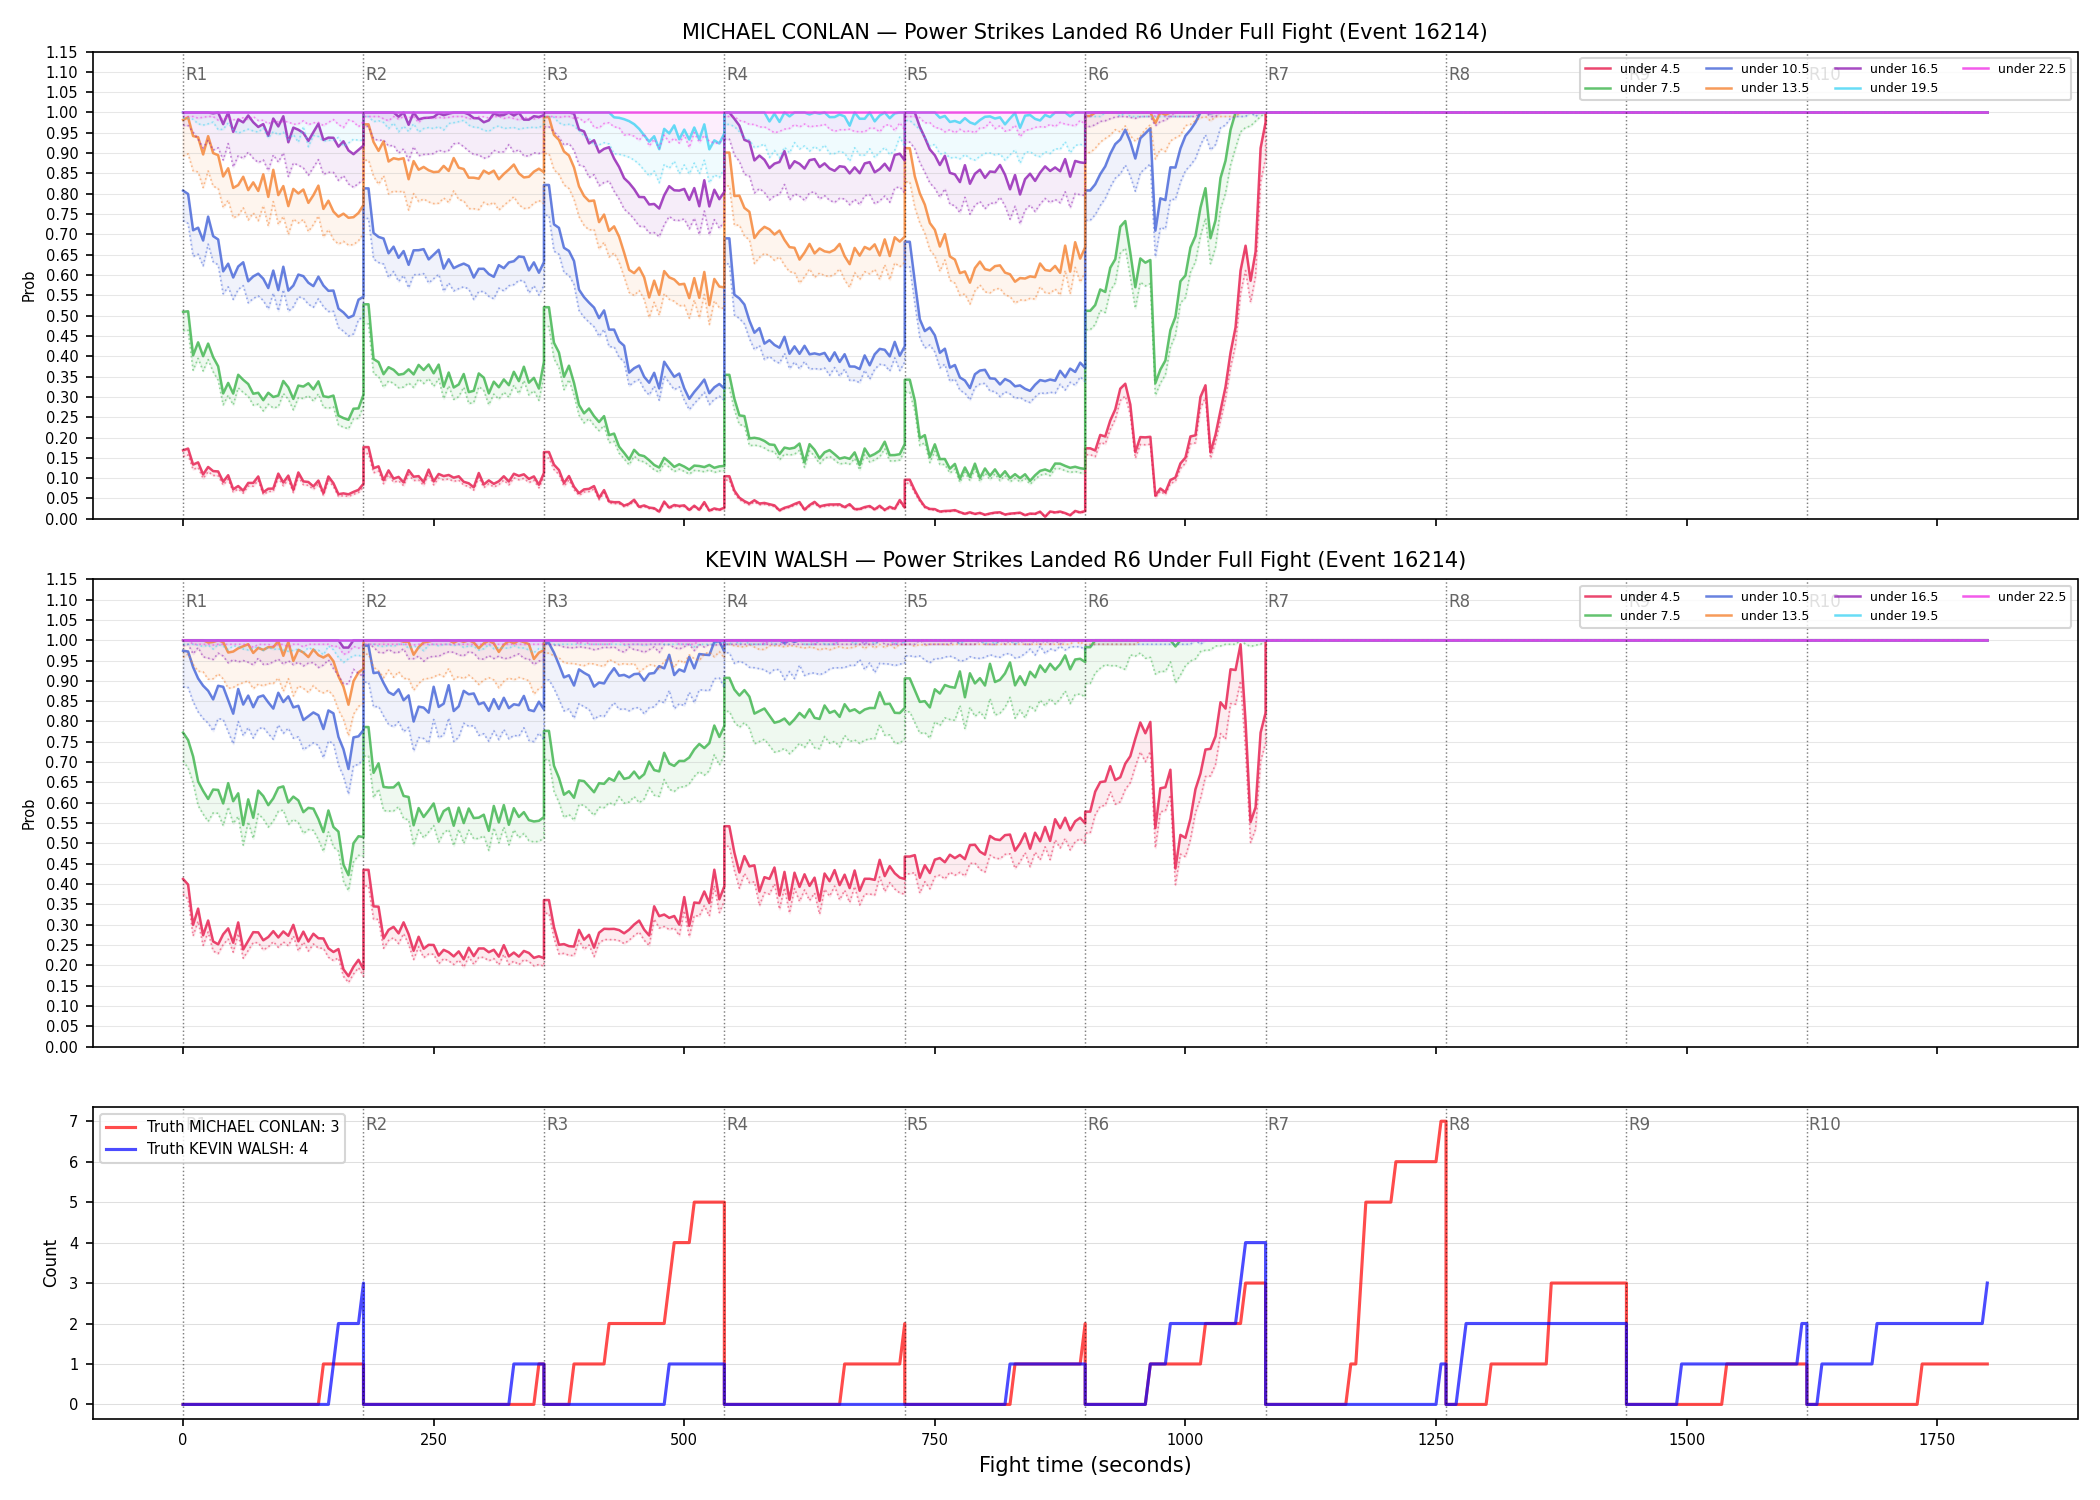Click 'under 19.5' legend entry in Kevin Walsh chart
The image size is (2100, 1500).
[1887, 616]
